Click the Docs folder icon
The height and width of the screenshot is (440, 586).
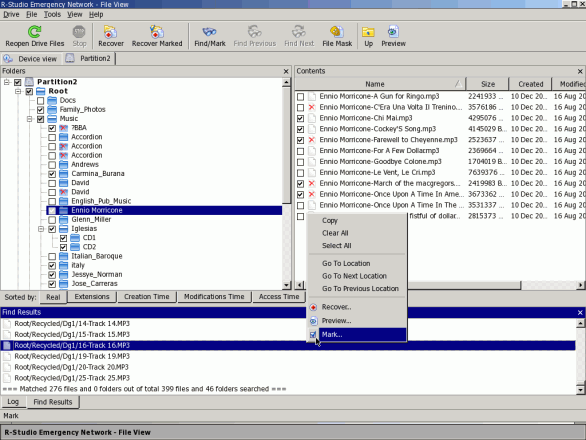52,100
